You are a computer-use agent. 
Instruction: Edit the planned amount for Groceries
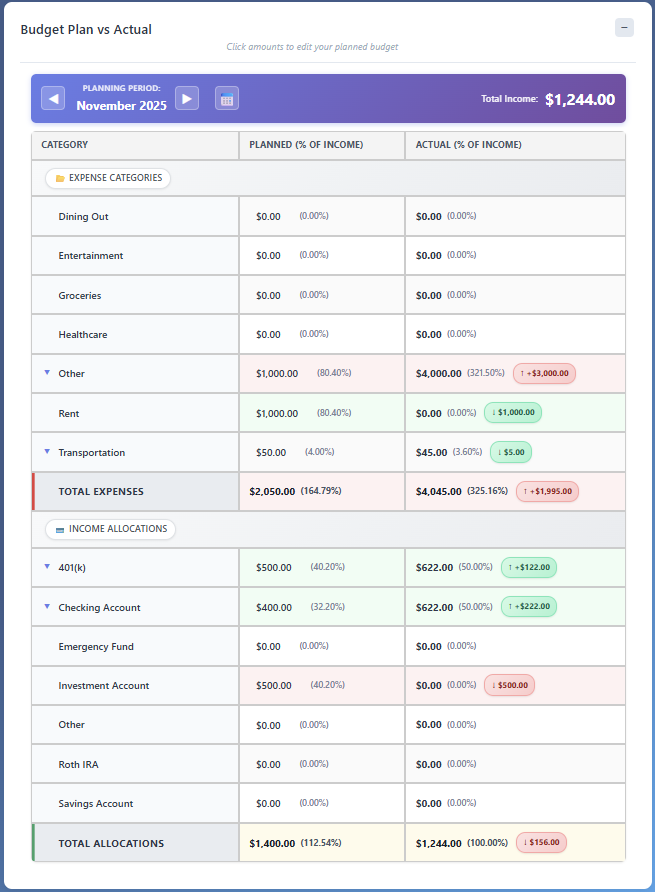pyautogui.click(x=266, y=295)
